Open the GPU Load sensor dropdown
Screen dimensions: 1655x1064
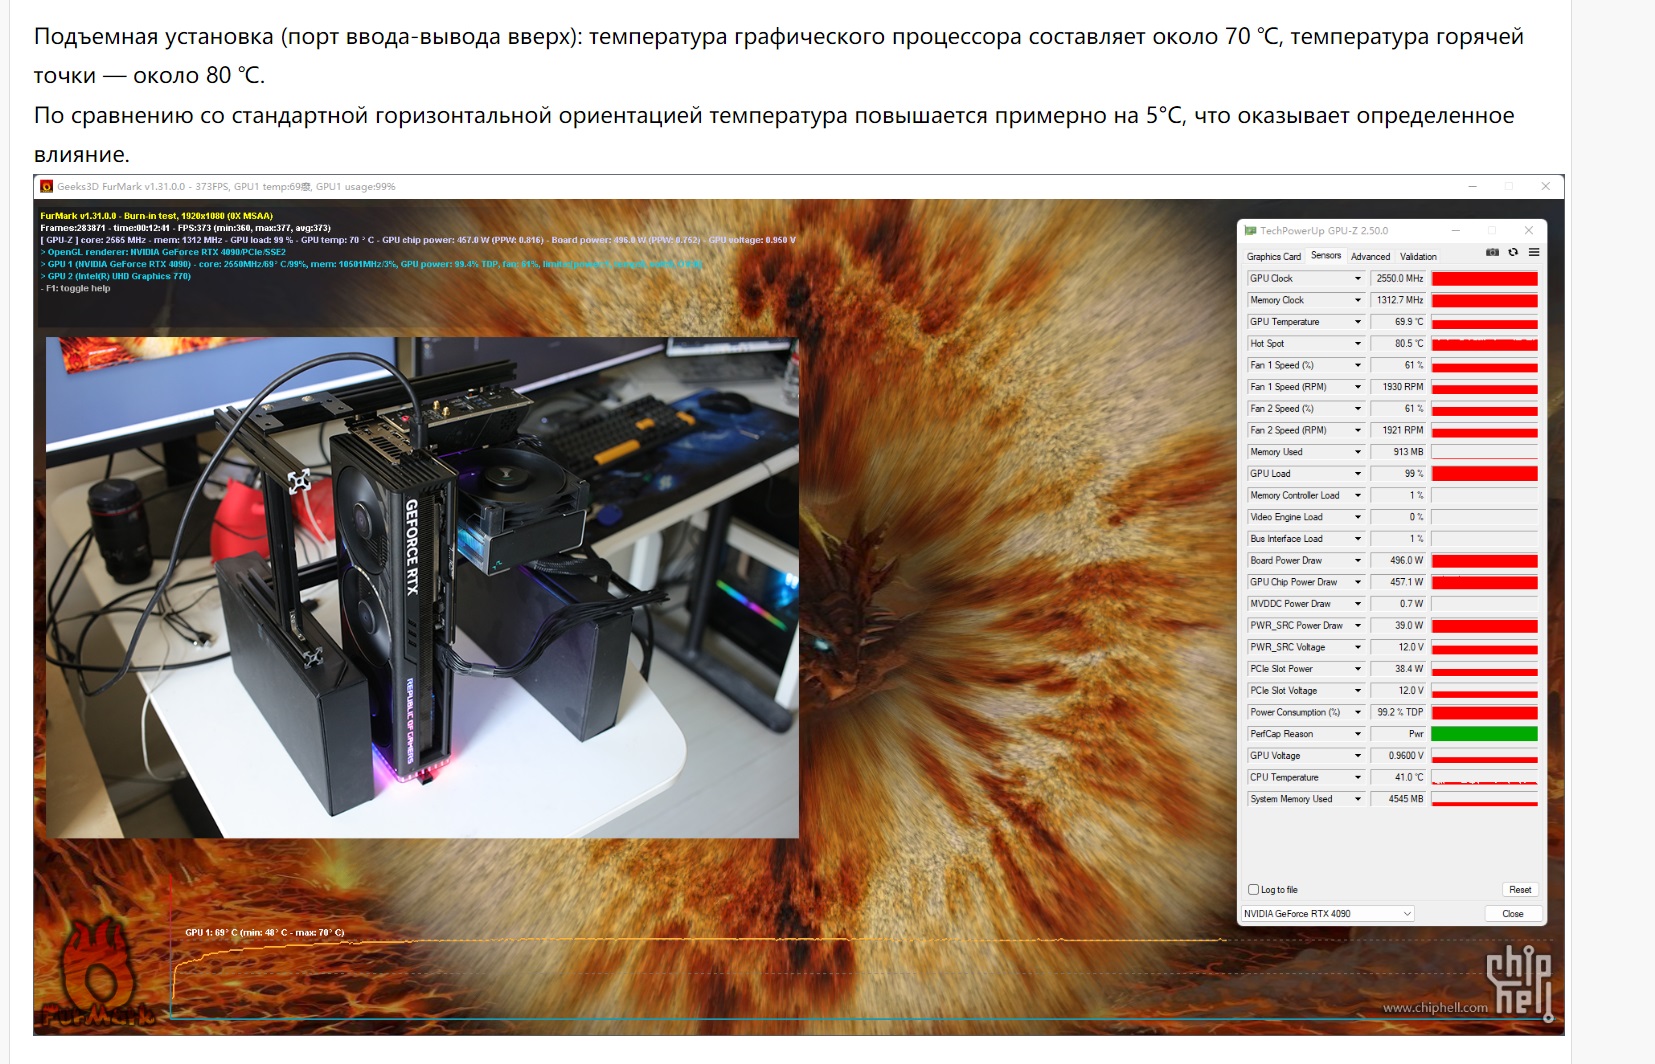(x=1358, y=474)
